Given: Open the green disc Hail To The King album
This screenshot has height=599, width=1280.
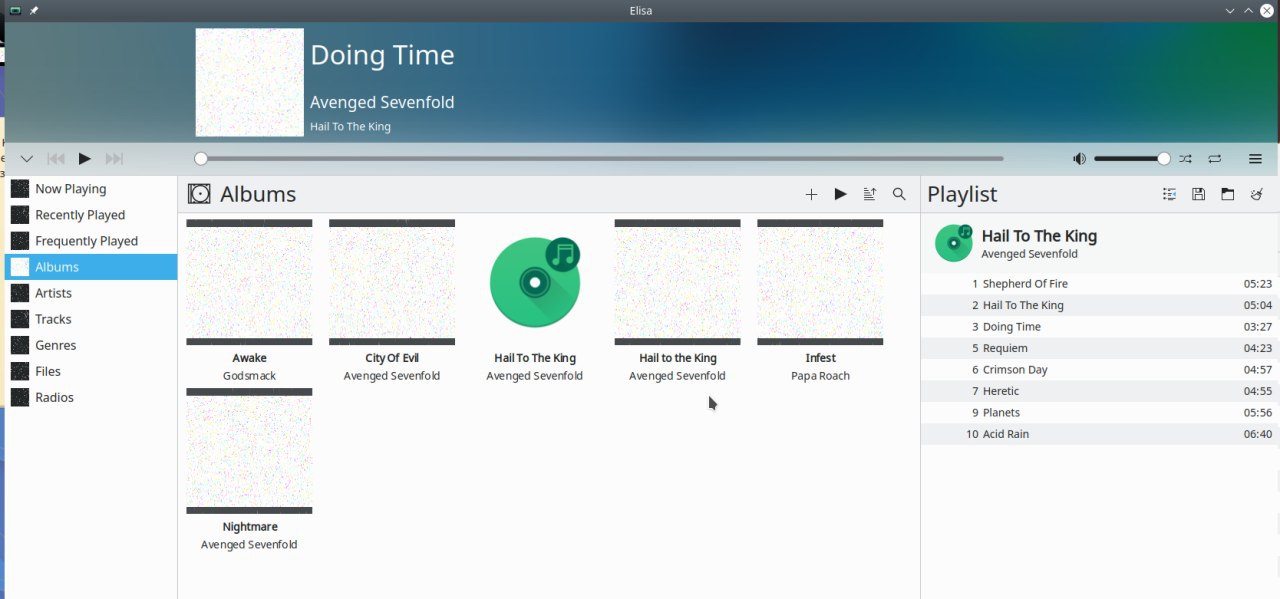Looking at the screenshot, I should [535, 282].
